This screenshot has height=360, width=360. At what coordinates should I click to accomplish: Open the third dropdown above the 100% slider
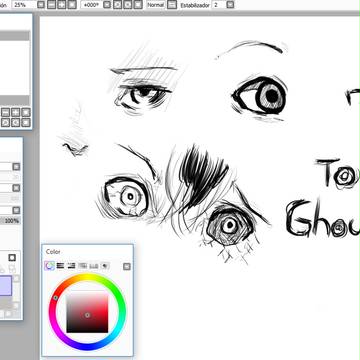pyautogui.click(x=16, y=210)
